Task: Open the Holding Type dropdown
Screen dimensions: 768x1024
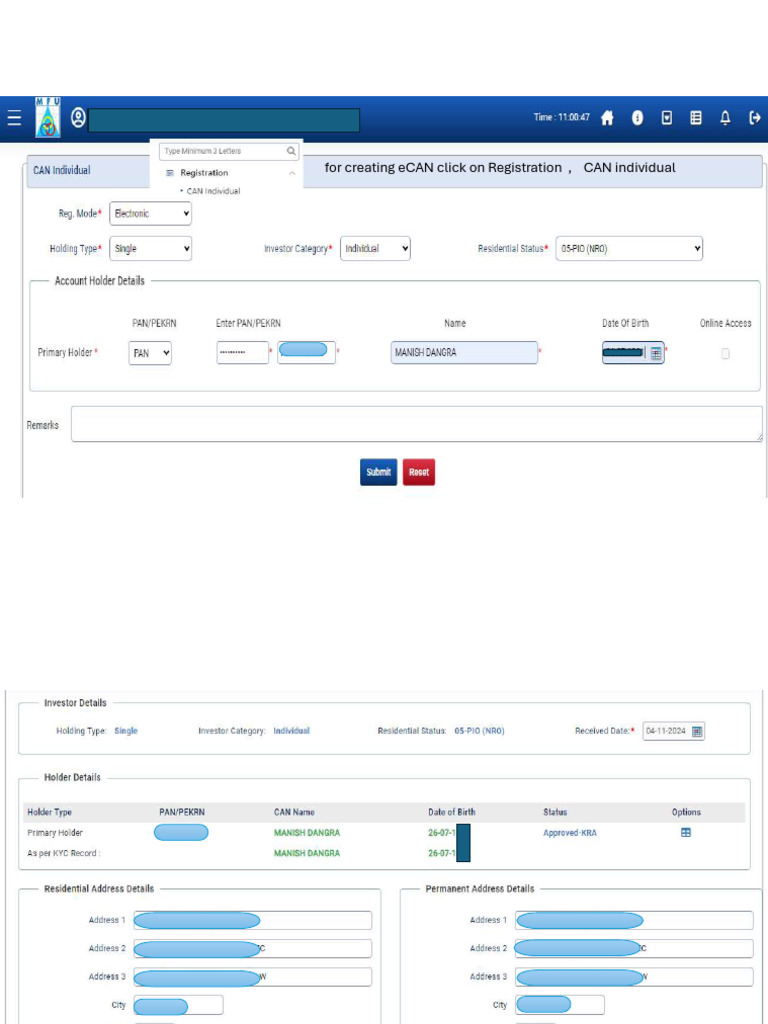Action: pos(150,249)
